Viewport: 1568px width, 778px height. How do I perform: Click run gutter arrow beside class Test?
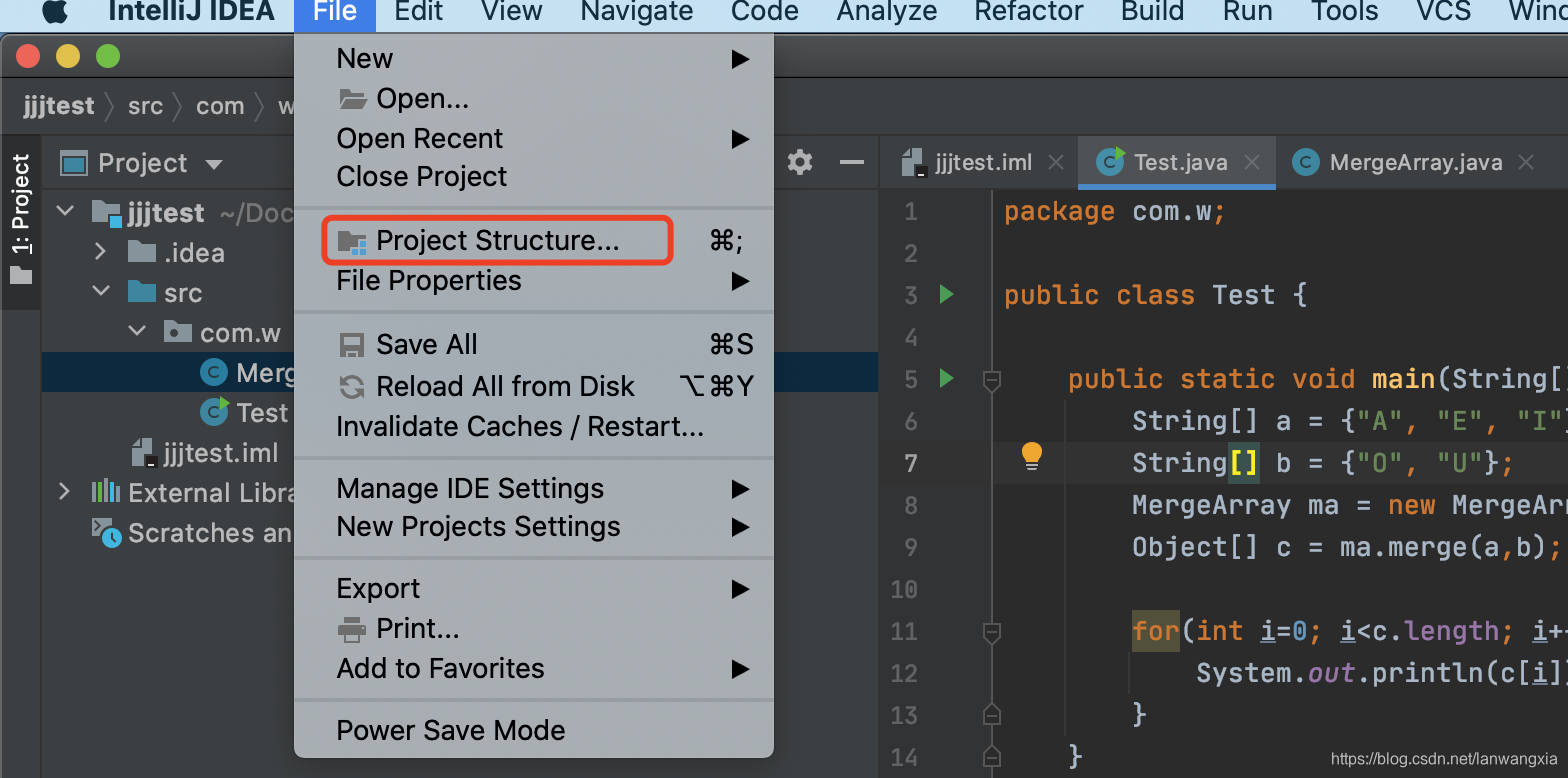[x=946, y=295]
